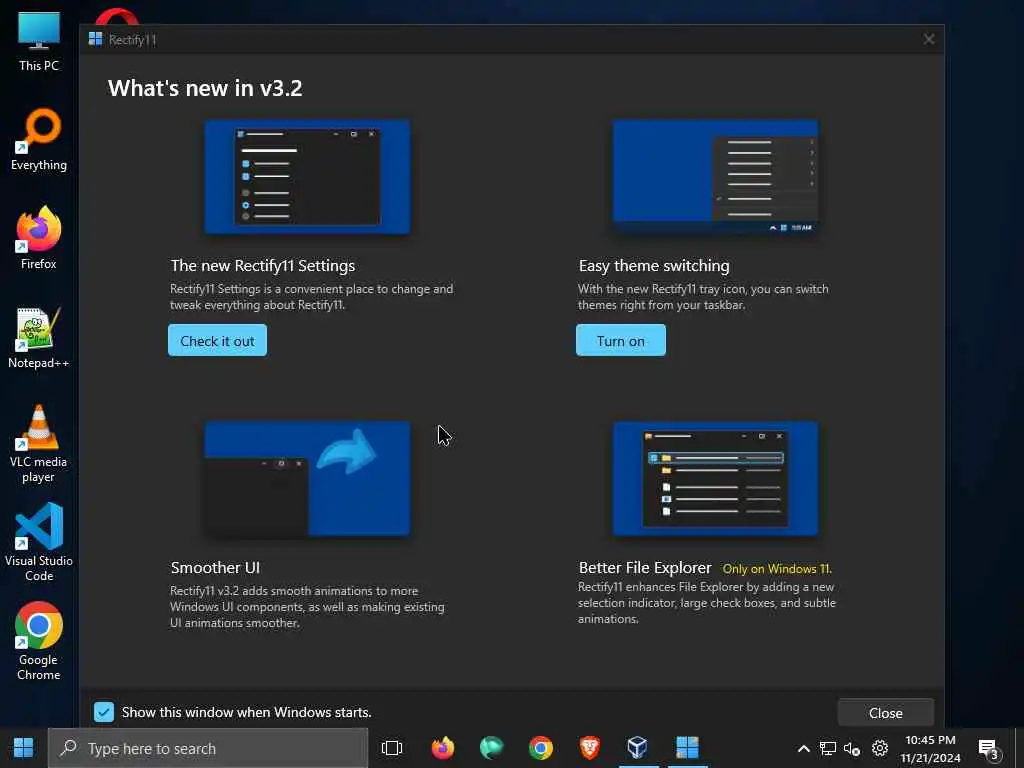The image size is (1024, 768).
Task: Select the Firefox desktop shortcut
Action: tap(39, 238)
